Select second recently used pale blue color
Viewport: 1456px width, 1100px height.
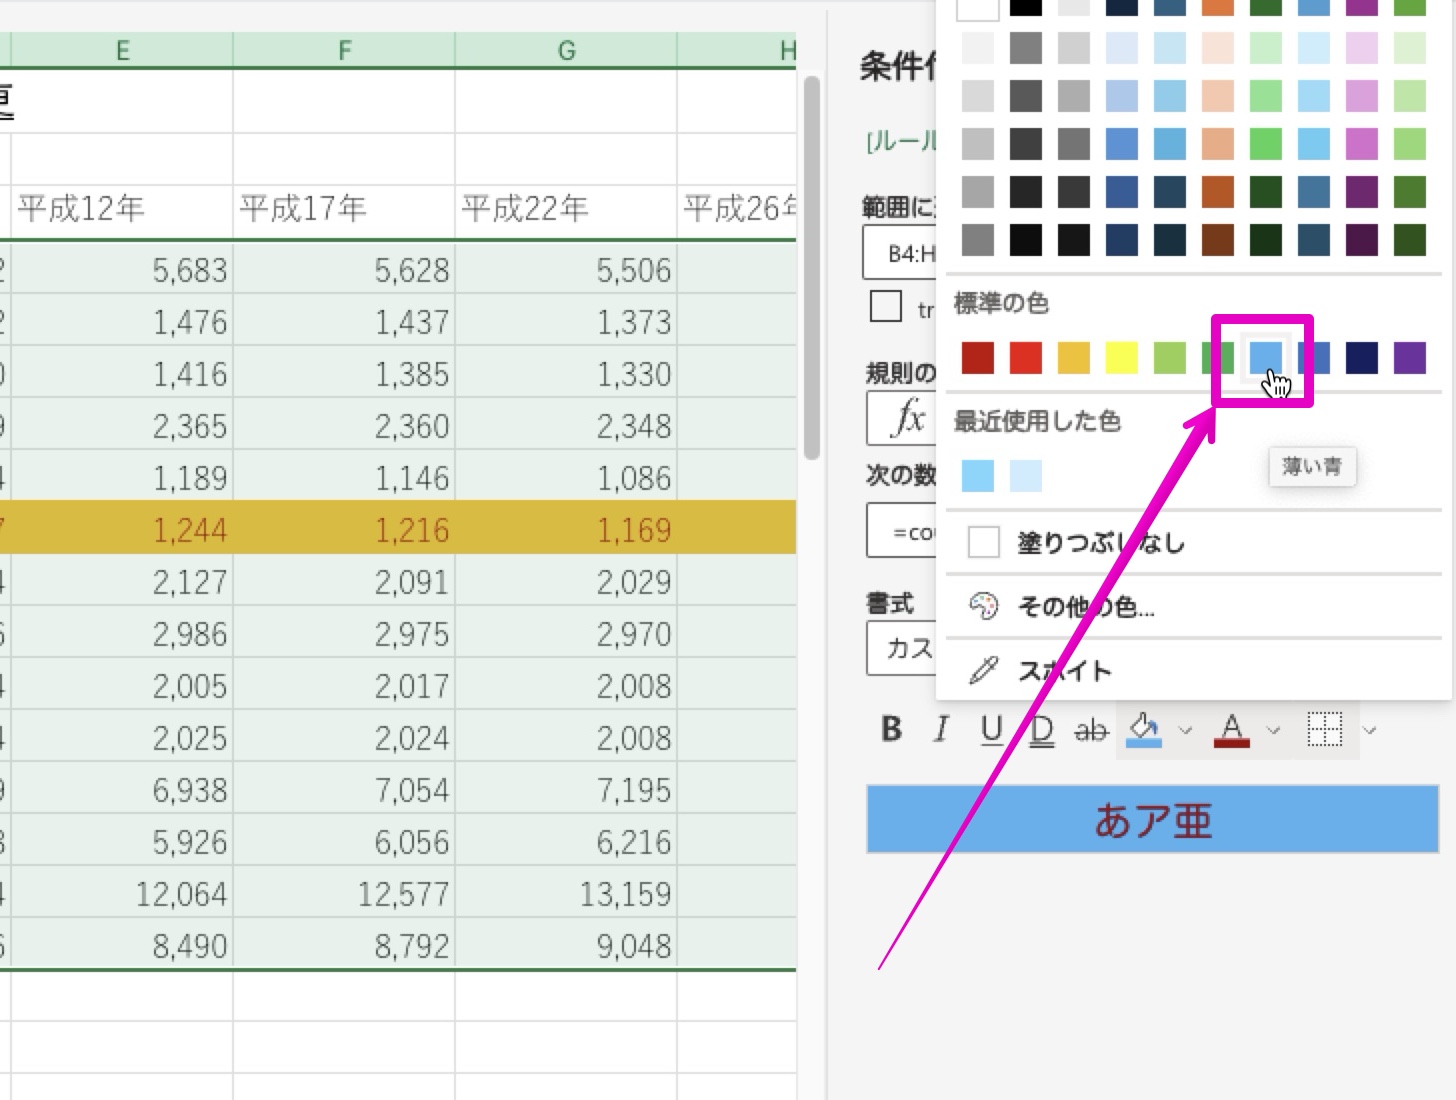(1025, 475)
